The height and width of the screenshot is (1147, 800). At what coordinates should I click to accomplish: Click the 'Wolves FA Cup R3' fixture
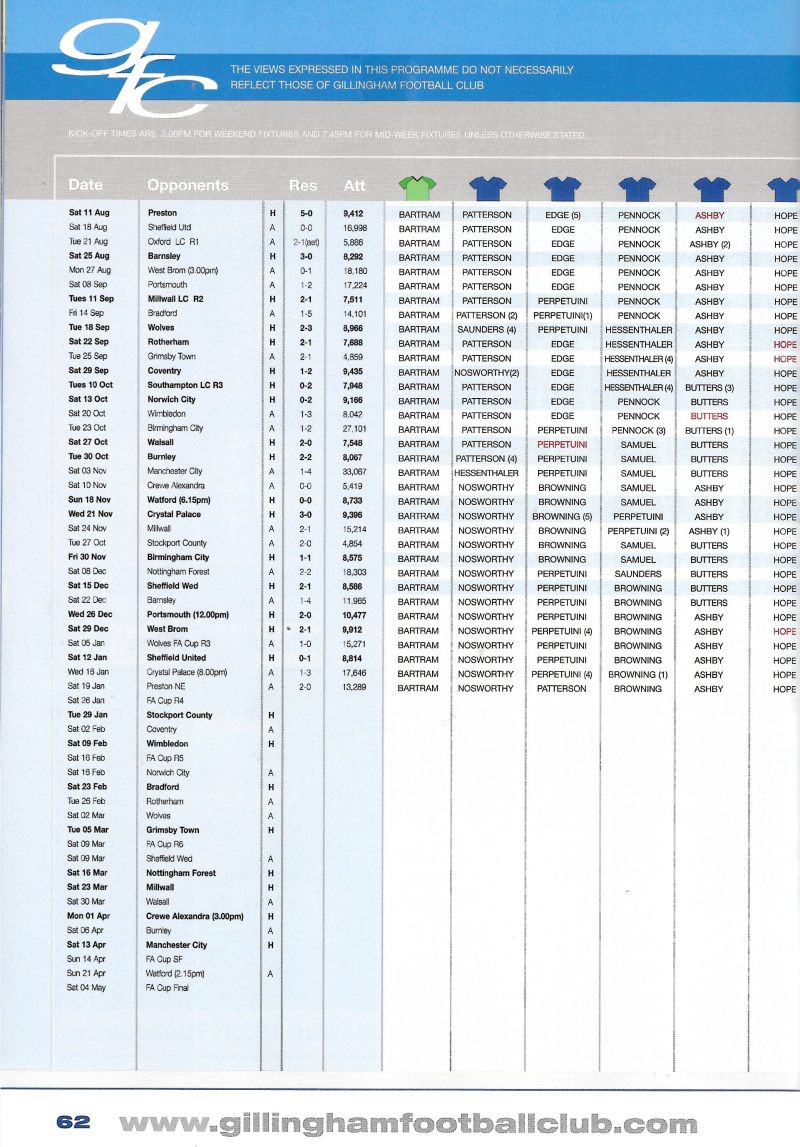[178, 643]
